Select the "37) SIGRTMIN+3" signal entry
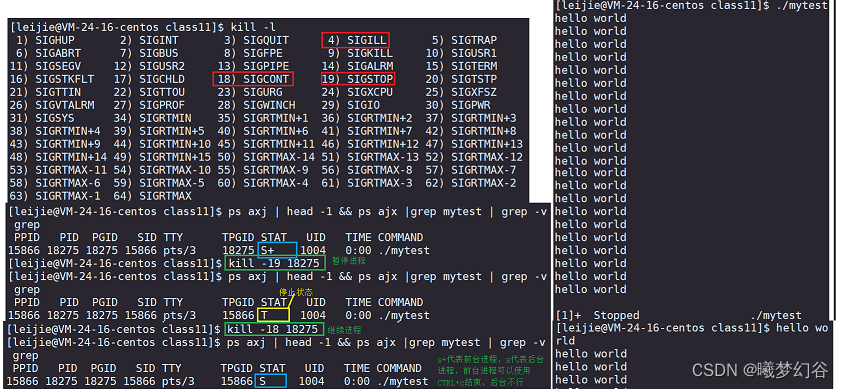This screenshot has height=389, width=845. (x=471, y=118)
